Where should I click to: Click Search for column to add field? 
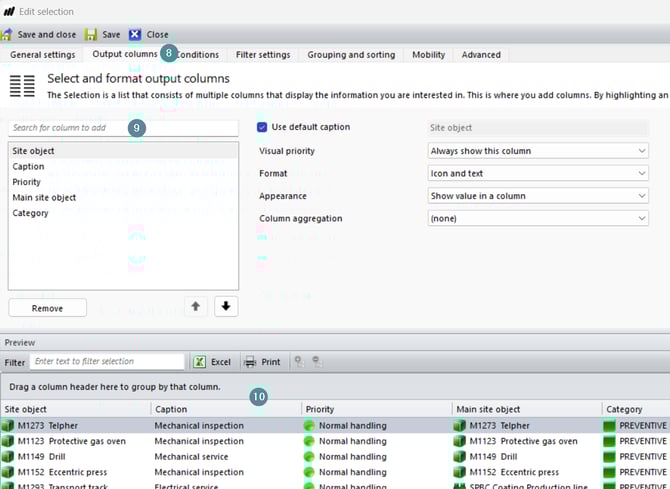point(123,128)
